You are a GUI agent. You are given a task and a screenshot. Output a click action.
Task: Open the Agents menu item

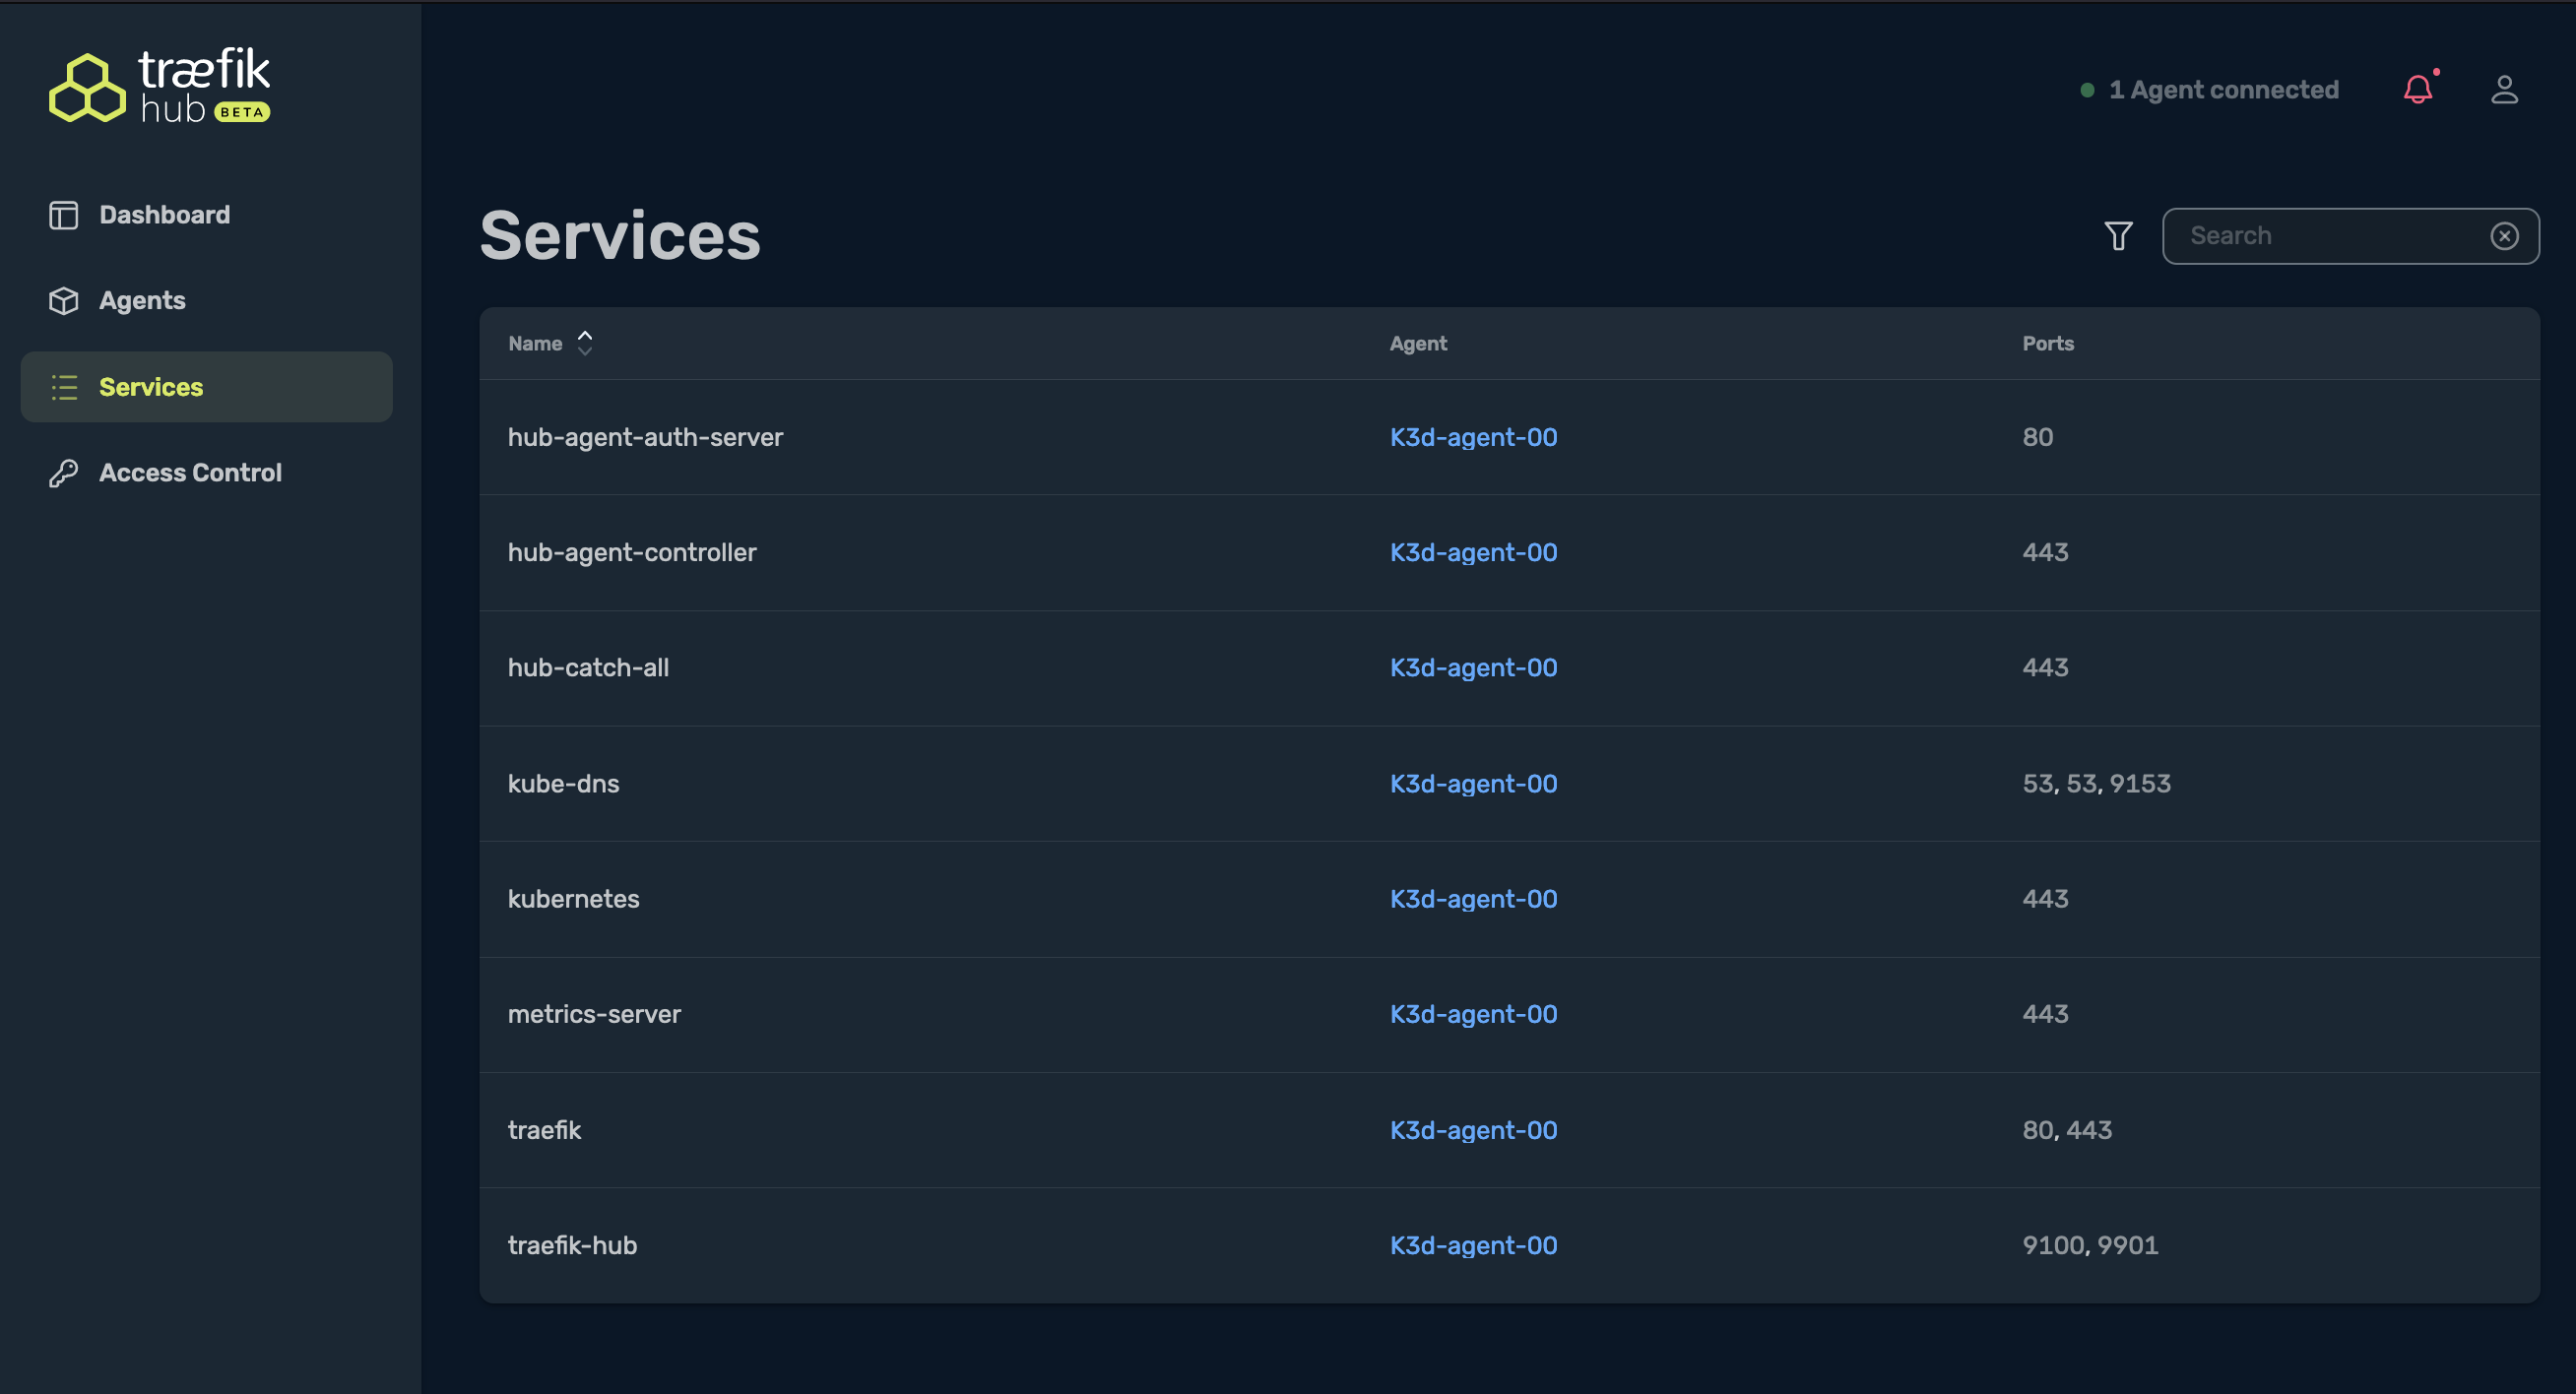tap(142, 301)
